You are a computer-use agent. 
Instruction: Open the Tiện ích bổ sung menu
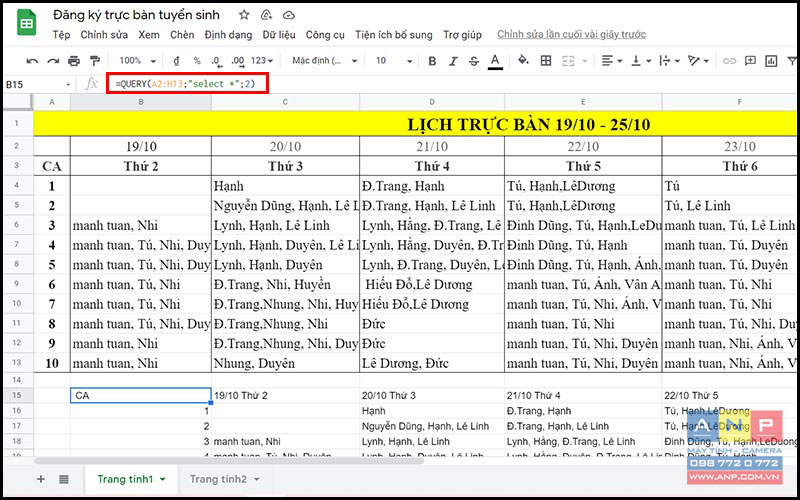(x=393, y=35)
